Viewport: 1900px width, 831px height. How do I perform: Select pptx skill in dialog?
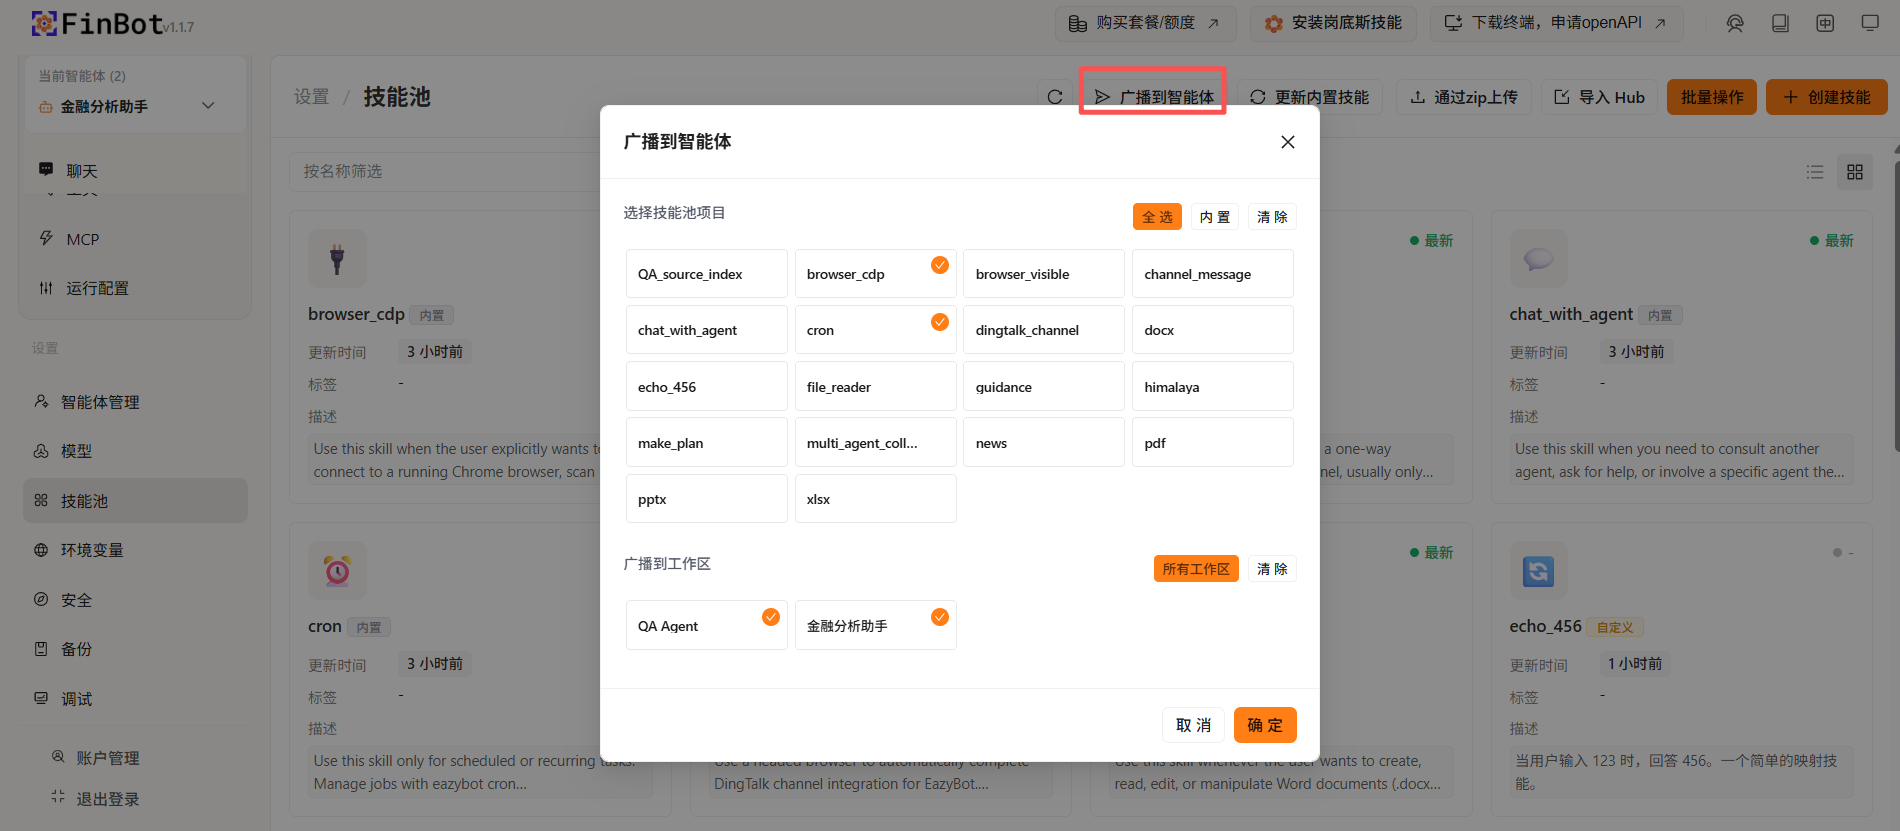click(x=707, y=499)
